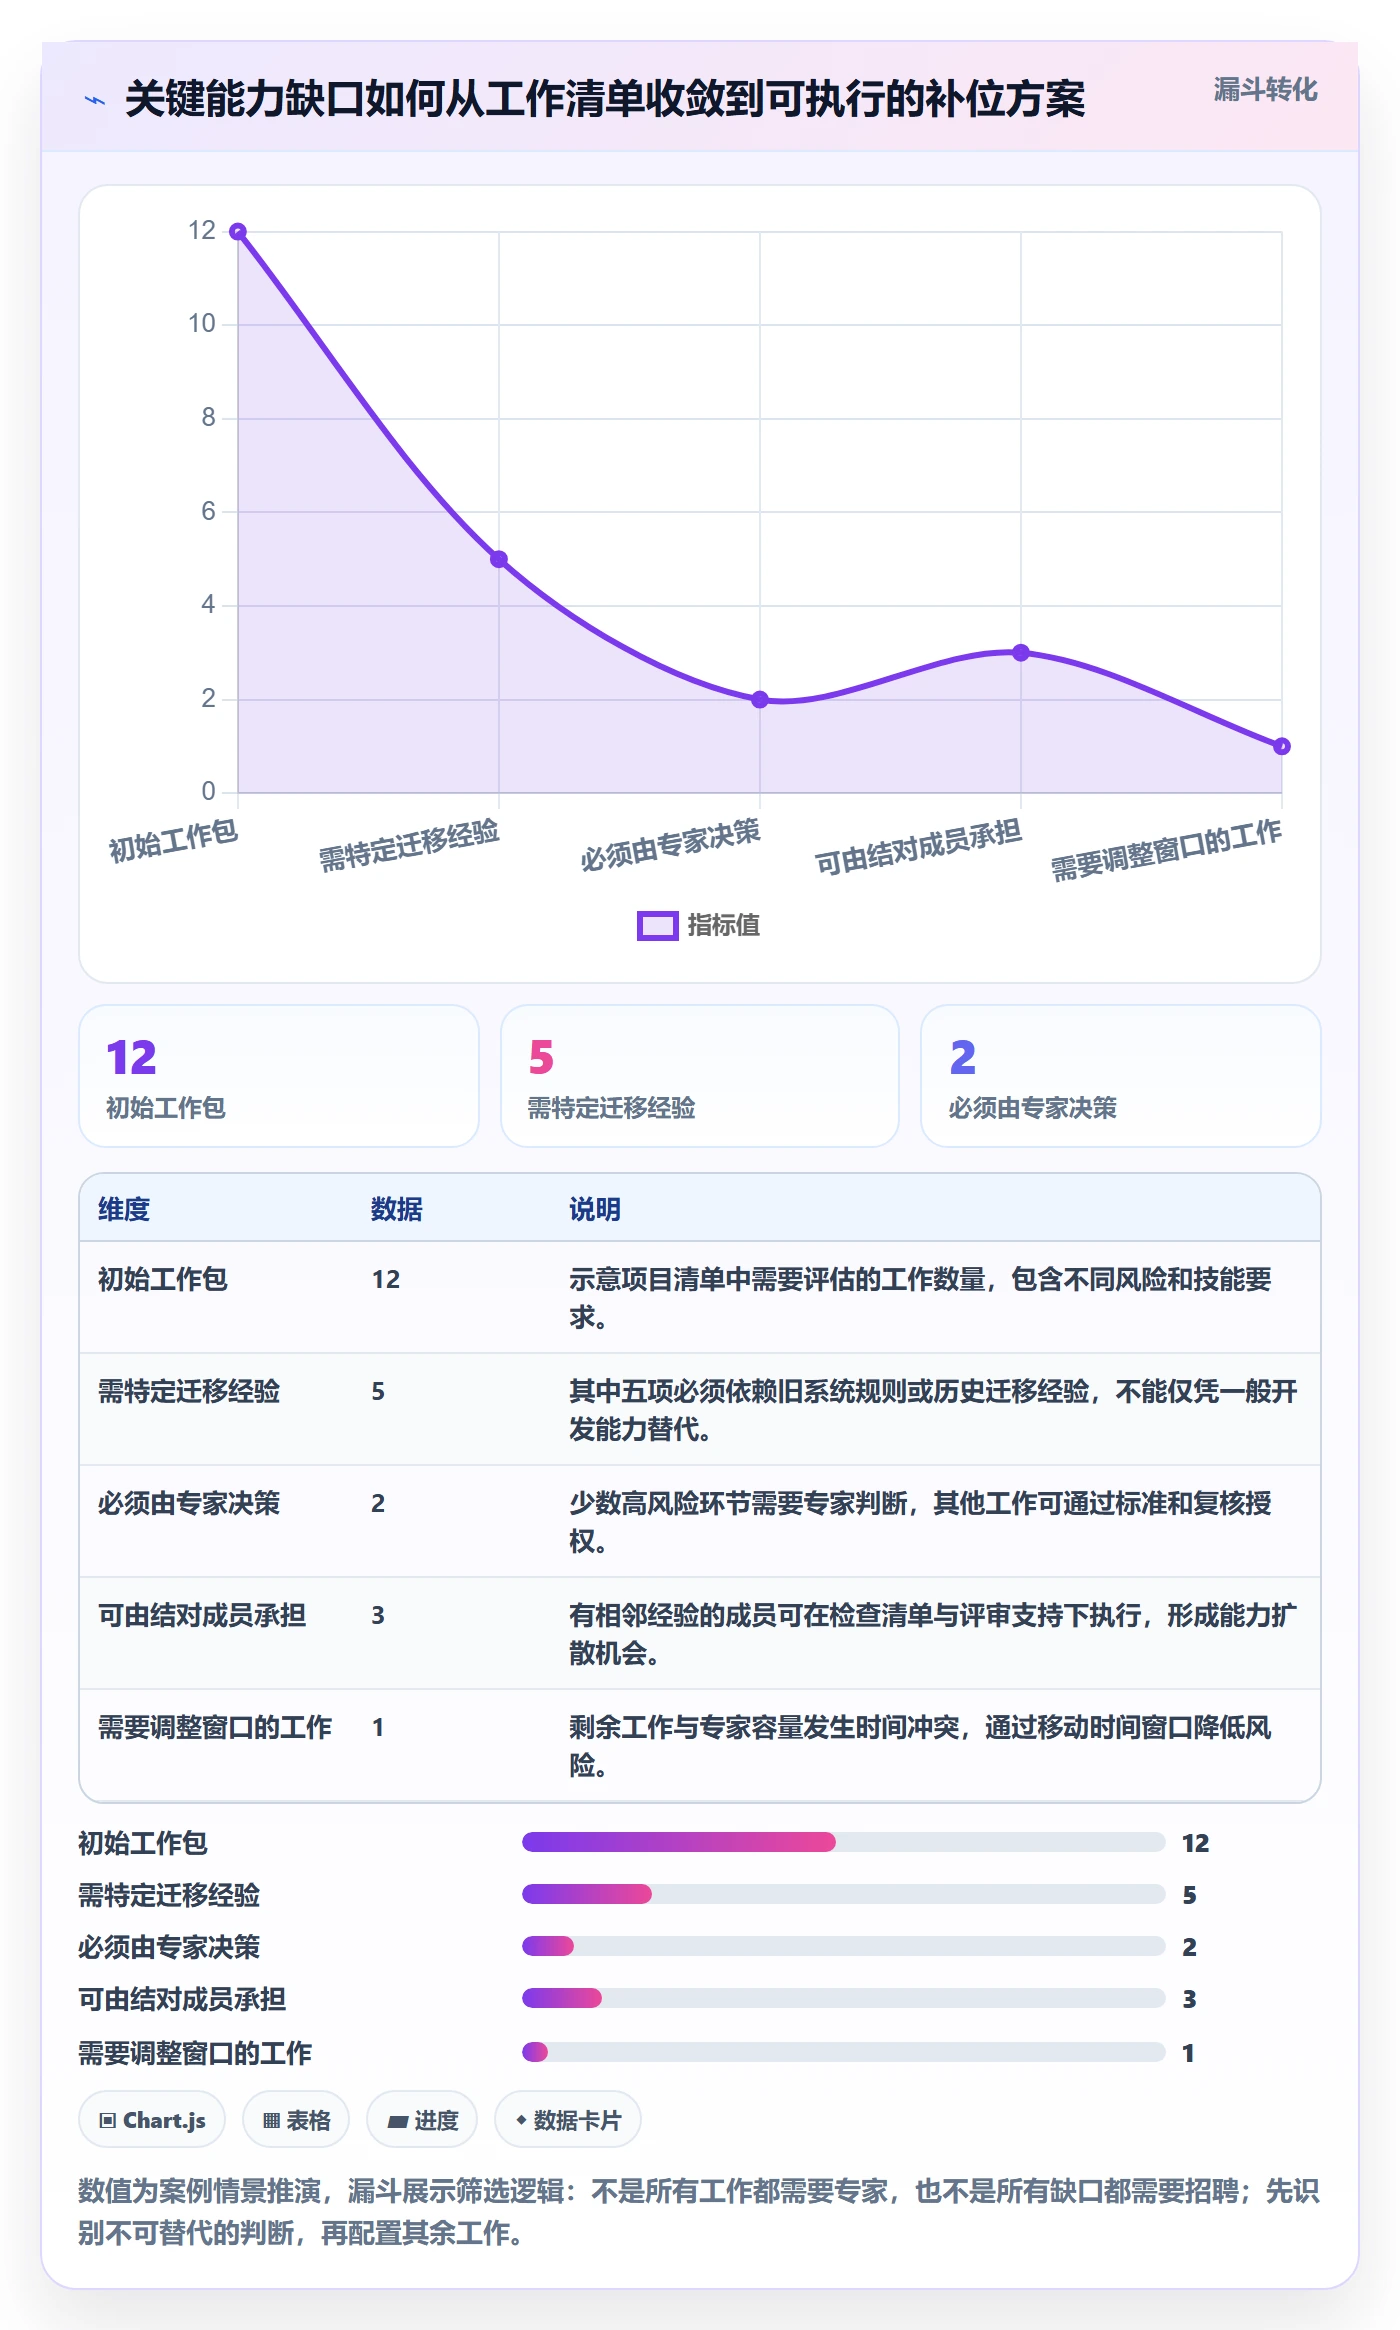Click the 漏斗转化 tag in header
The width and height of the screenshot is (1400, 2330).
[x=1265, y=90]
